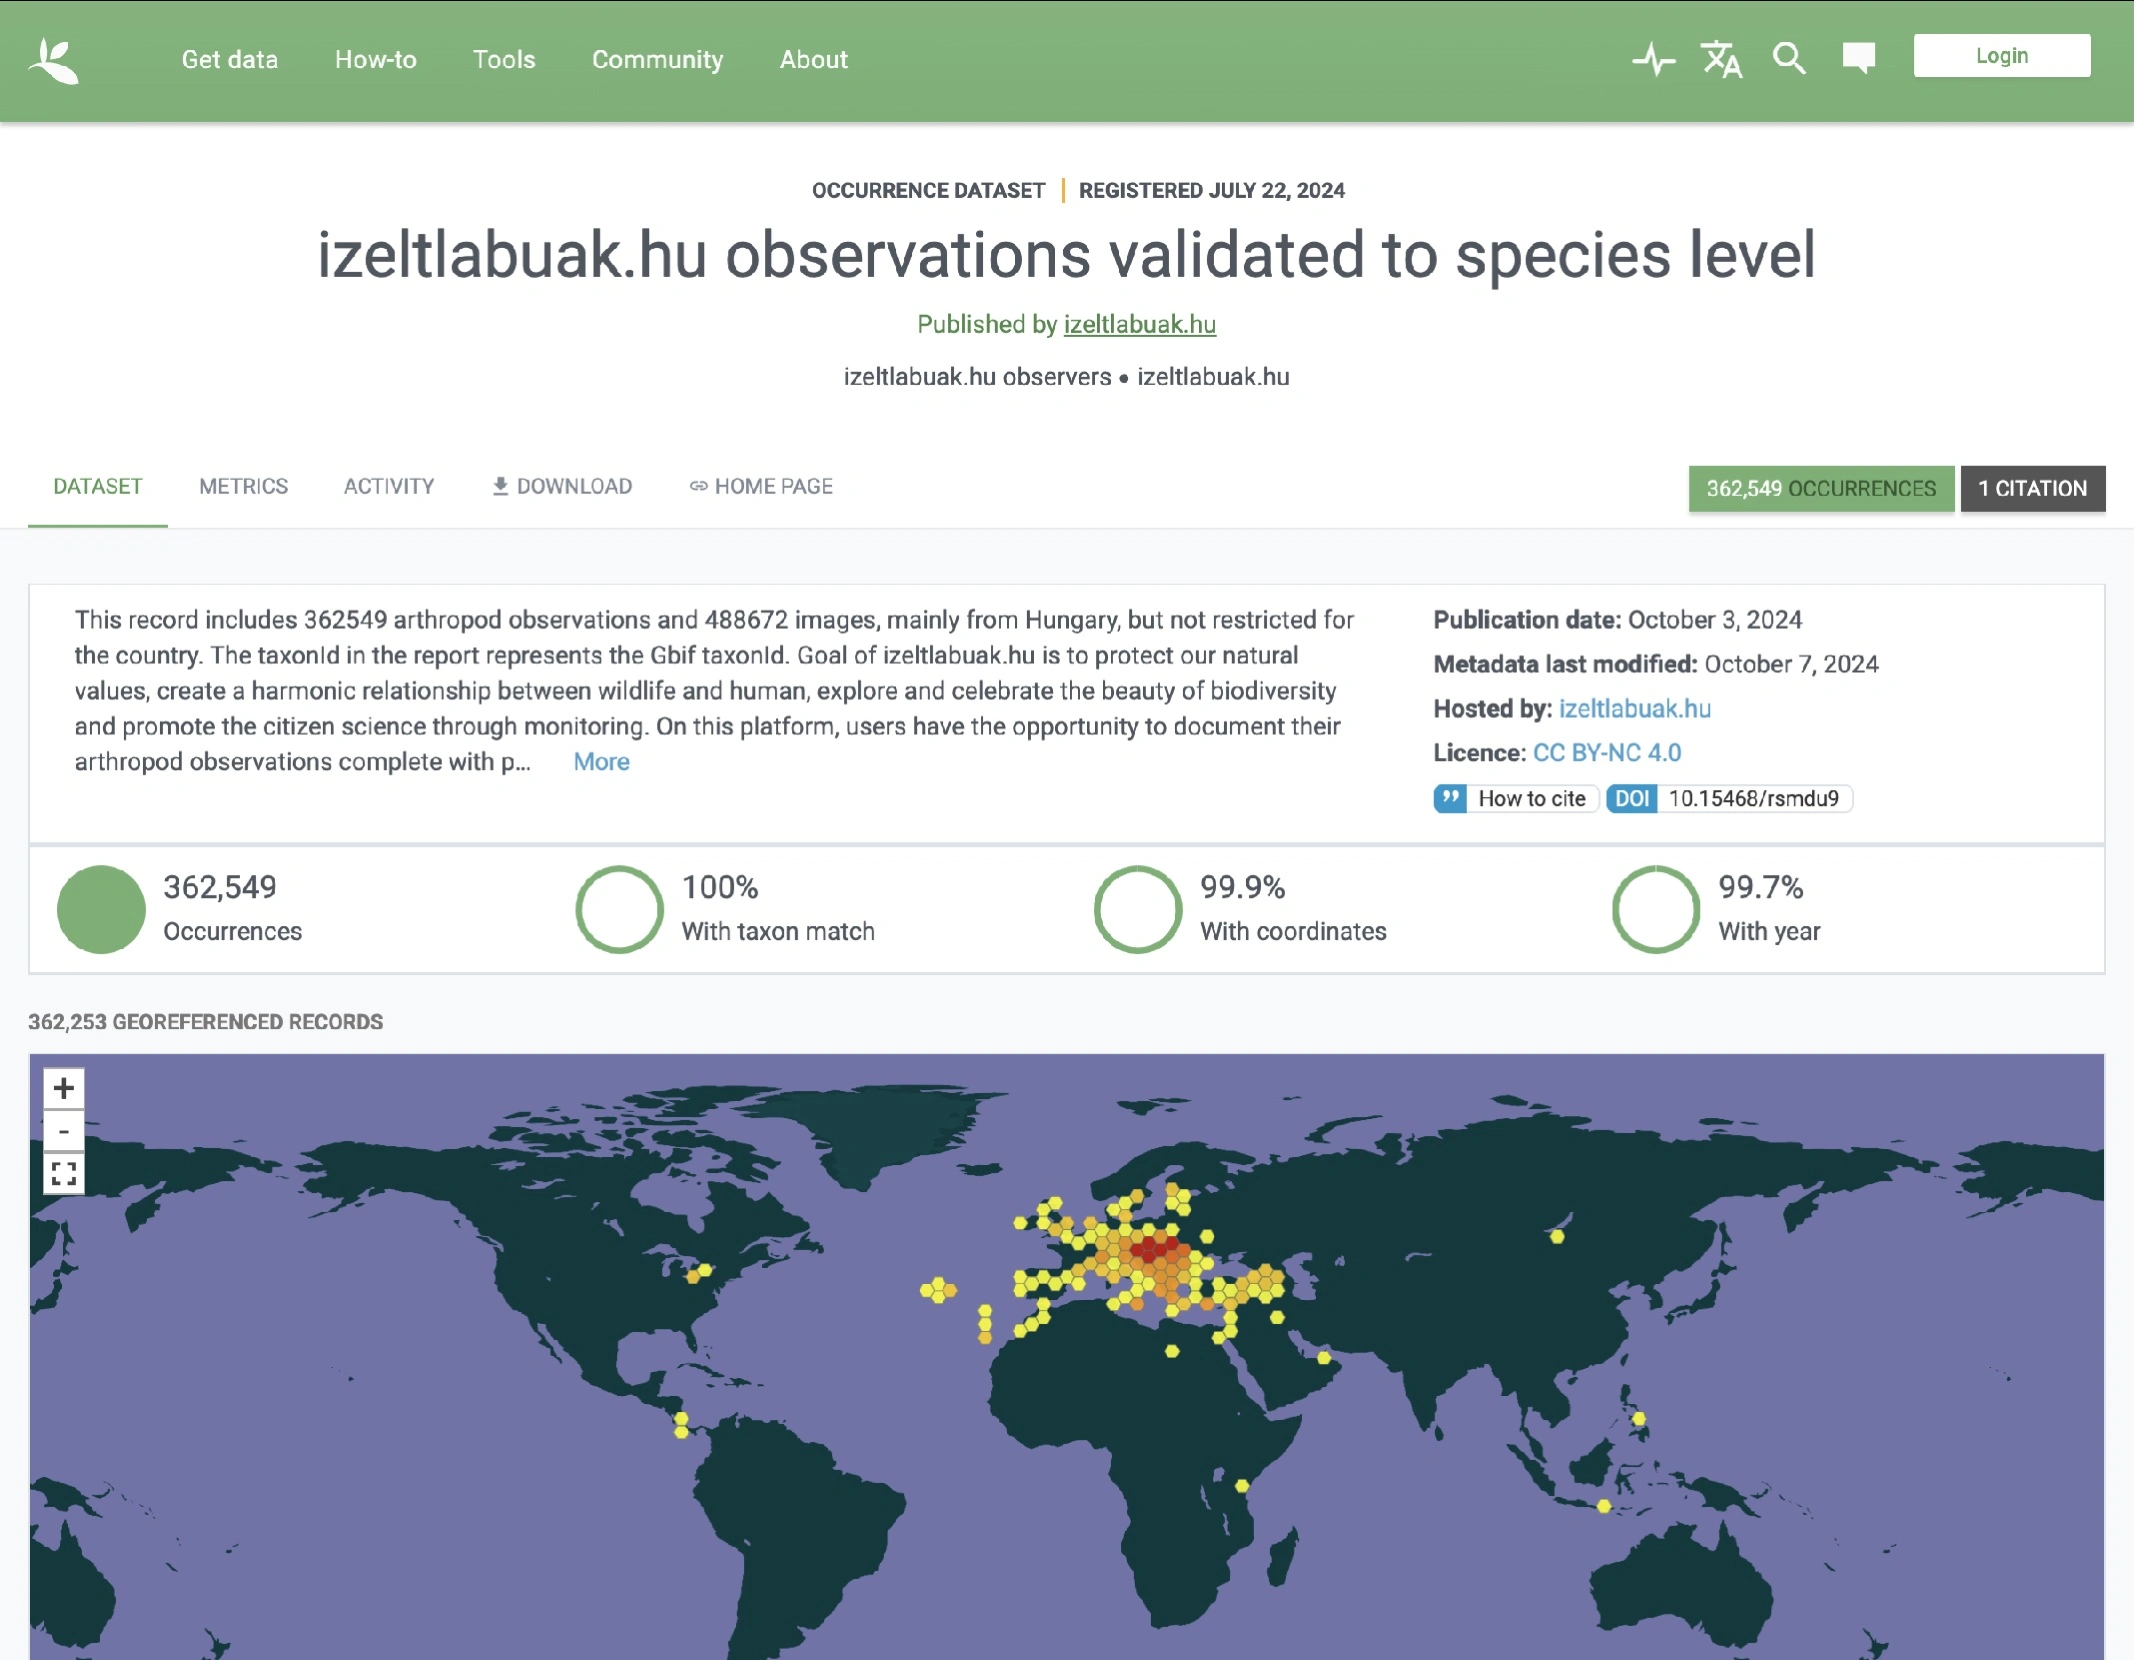This screenshot has height=1660, width=2134.
Task: Expand the map to fullscreen
Action: click(x=63, y=1173)
